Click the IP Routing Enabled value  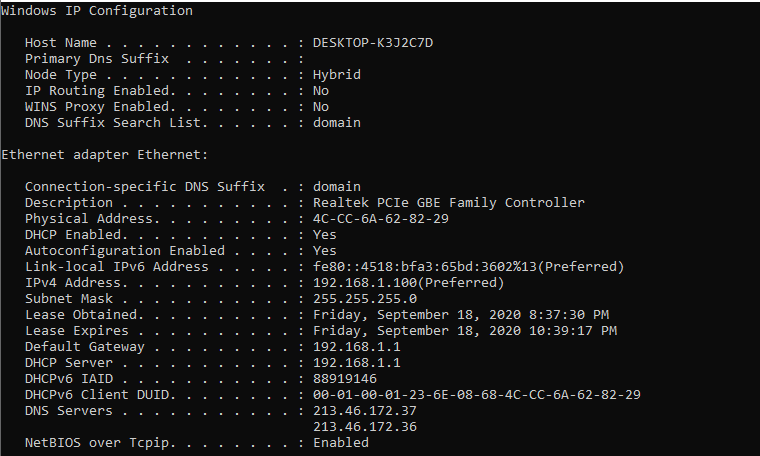tap(321, 91)
